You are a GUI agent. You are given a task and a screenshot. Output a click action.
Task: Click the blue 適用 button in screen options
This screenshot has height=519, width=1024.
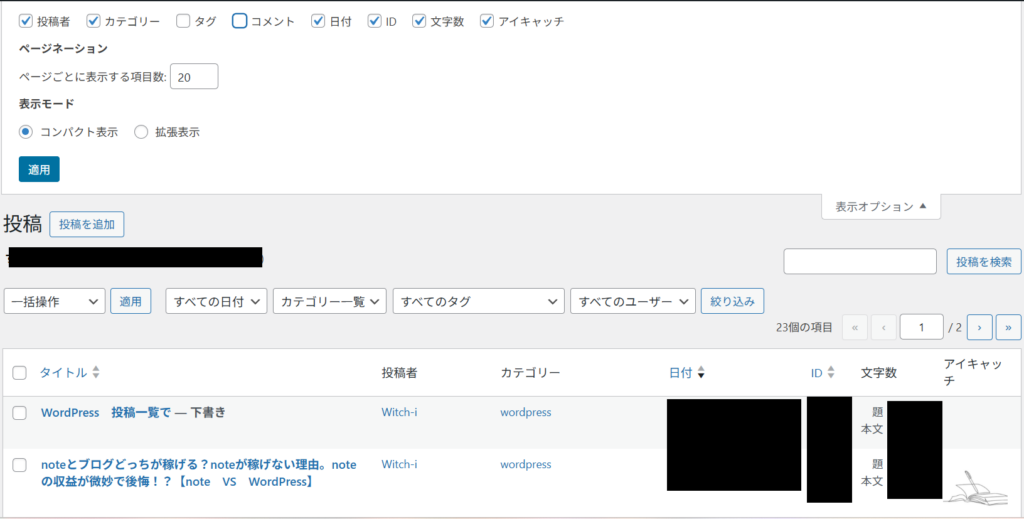39,169
